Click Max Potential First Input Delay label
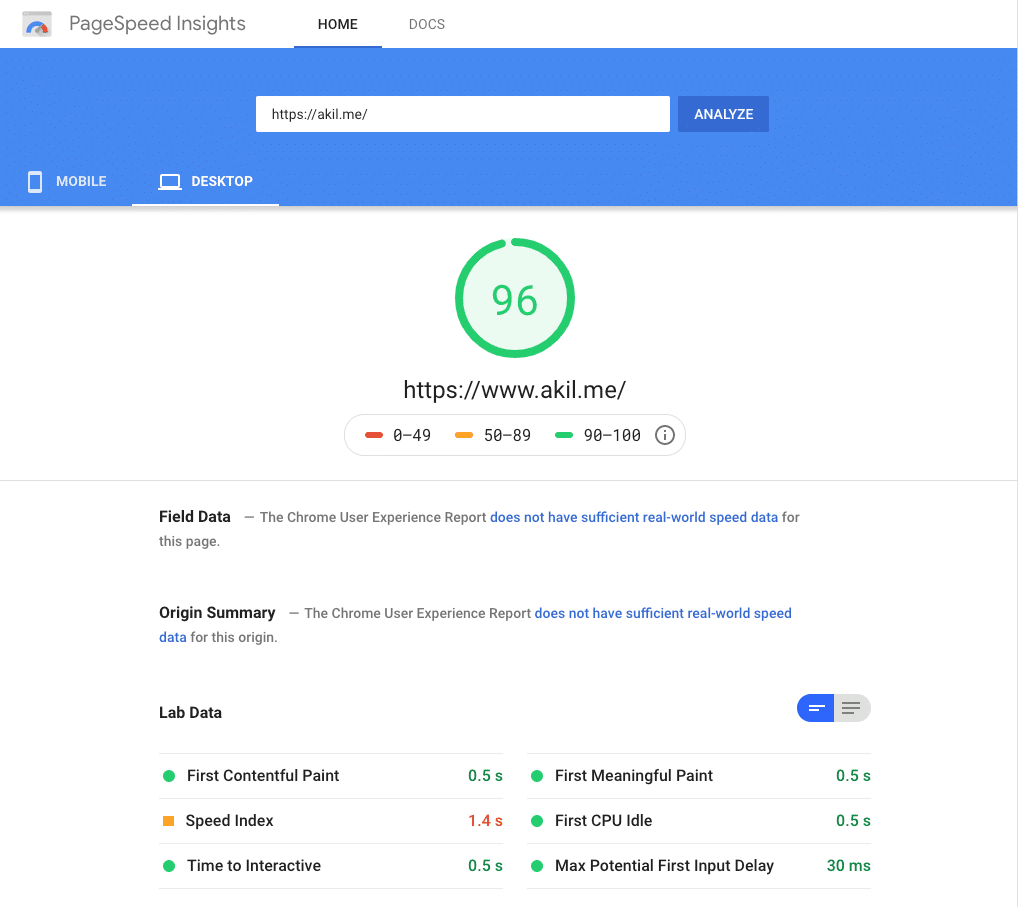The width and height of the screenshot is (1018, 907). [664, 865]
